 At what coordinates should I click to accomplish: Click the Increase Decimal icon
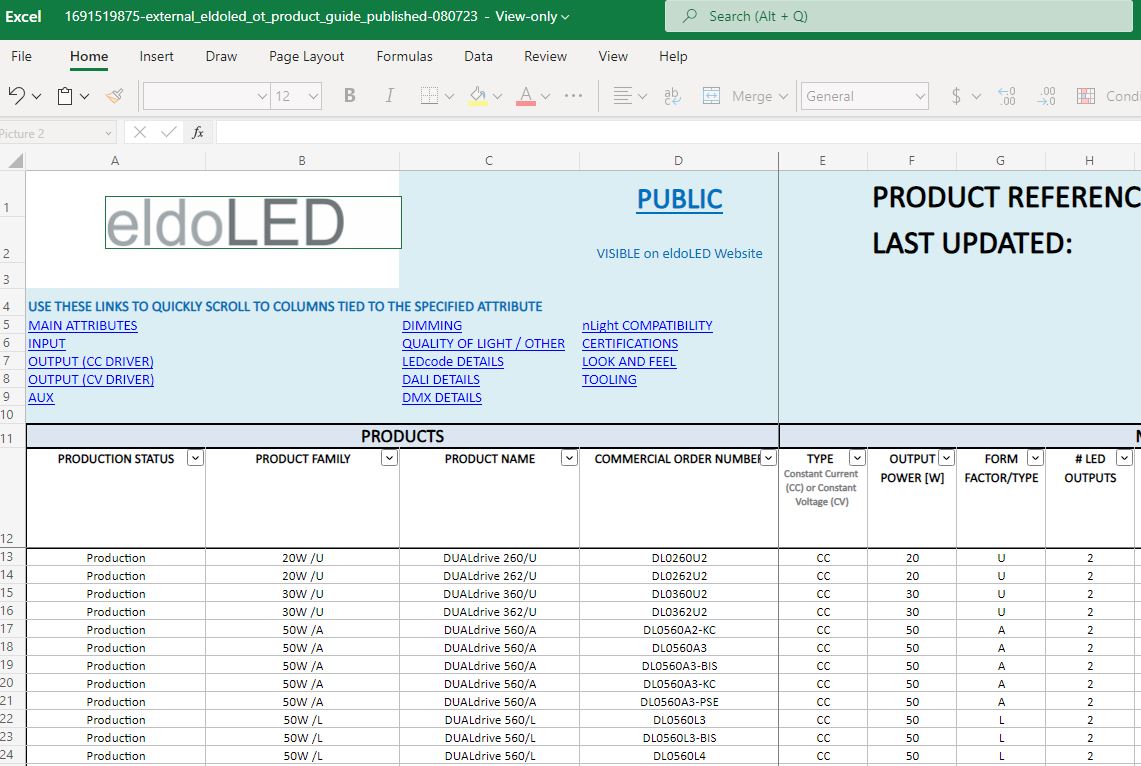(x=1046, y=96)
